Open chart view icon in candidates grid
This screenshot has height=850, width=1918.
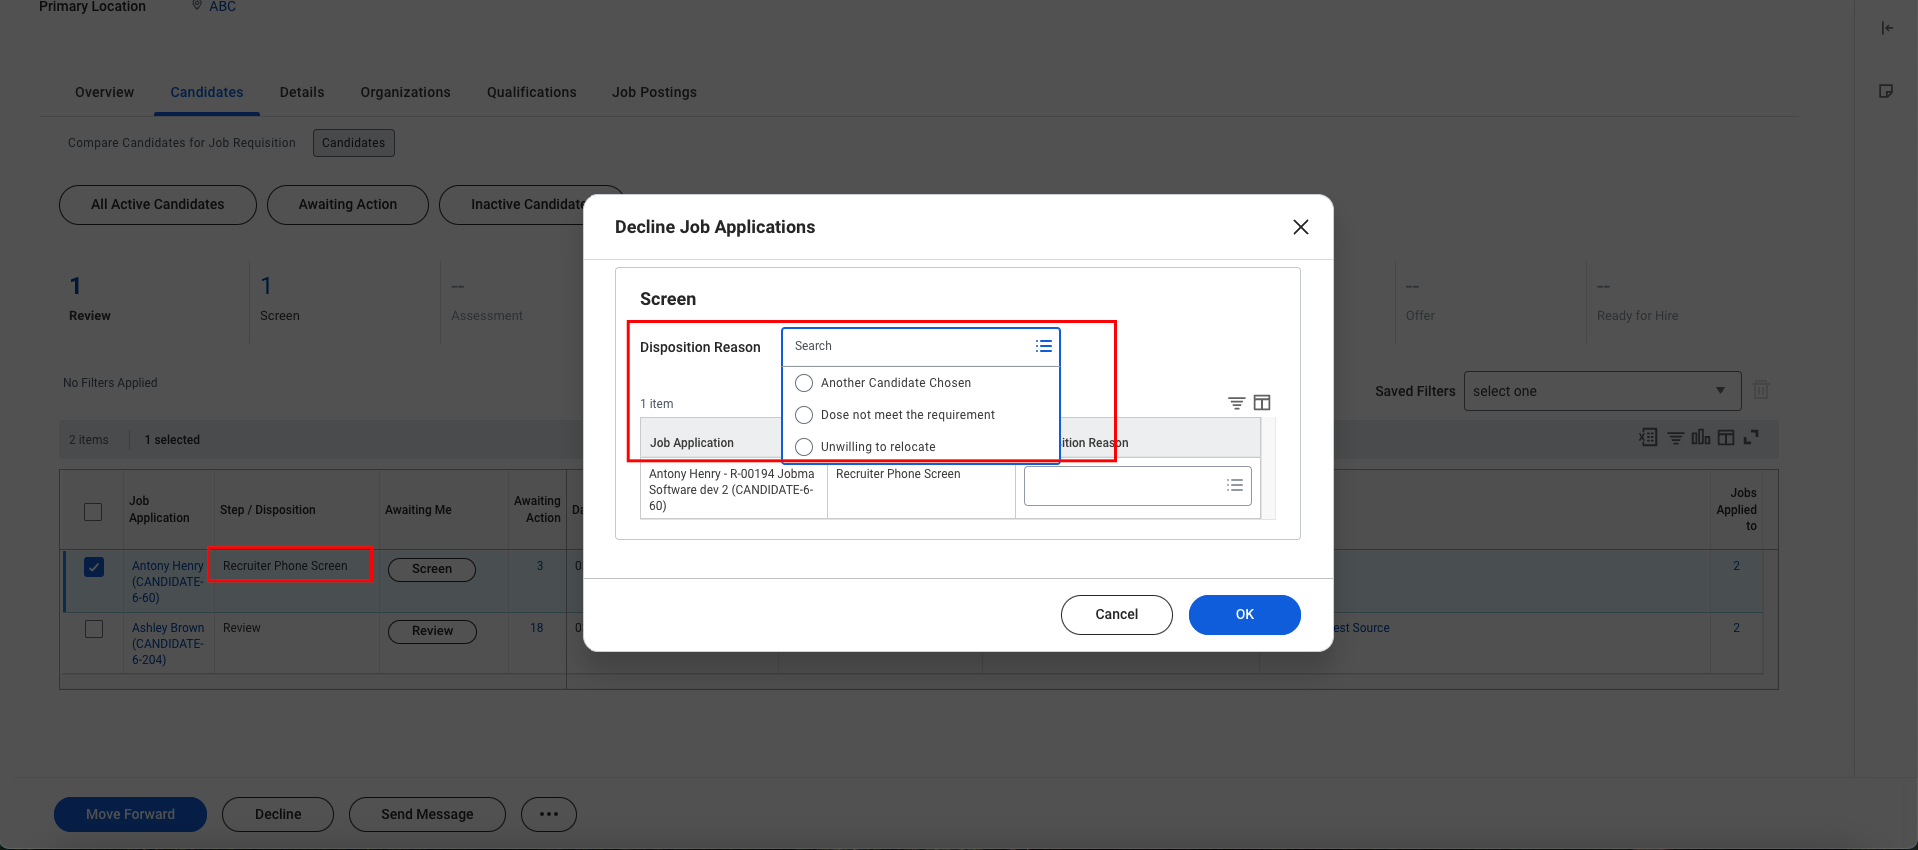click(x=1700, y=437)
